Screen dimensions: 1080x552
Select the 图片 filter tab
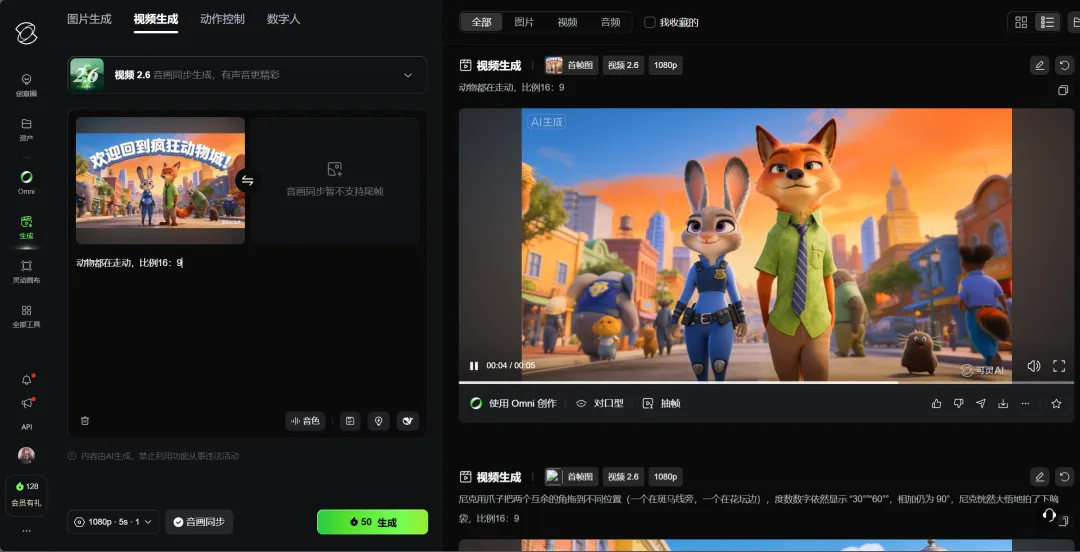tap(524, 22)
